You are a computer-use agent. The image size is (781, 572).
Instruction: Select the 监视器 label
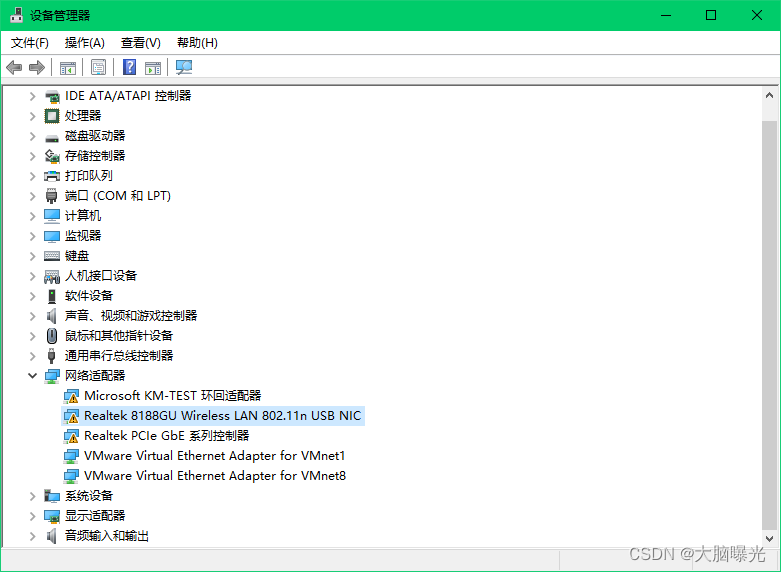[x=83, y=236]
